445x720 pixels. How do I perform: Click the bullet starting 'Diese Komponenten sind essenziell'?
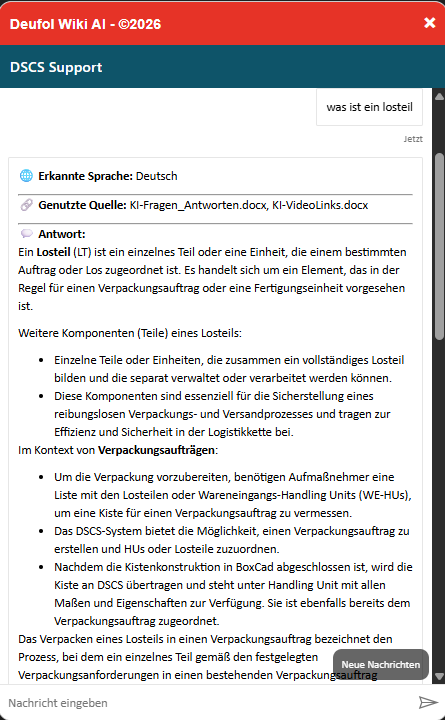pos(222,414)
